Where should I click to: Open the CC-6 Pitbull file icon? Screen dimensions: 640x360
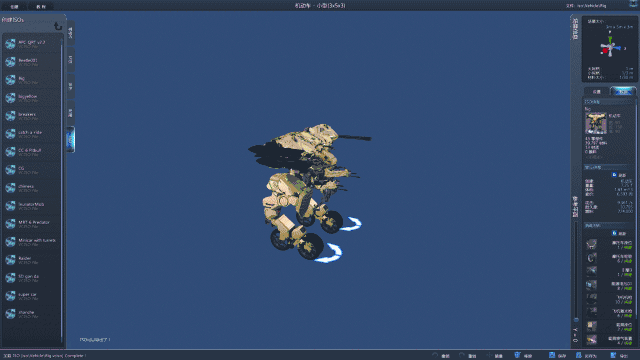tap(10, 151)
